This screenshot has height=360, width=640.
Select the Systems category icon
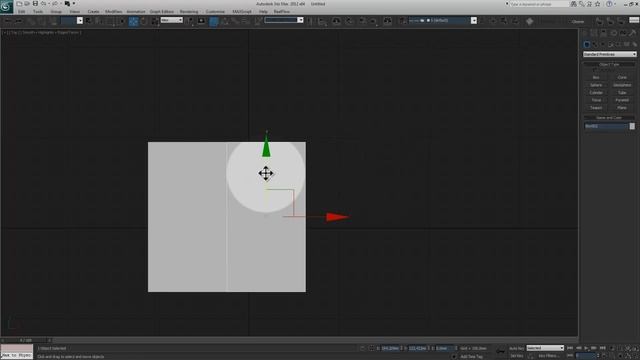tap(635, 44)
